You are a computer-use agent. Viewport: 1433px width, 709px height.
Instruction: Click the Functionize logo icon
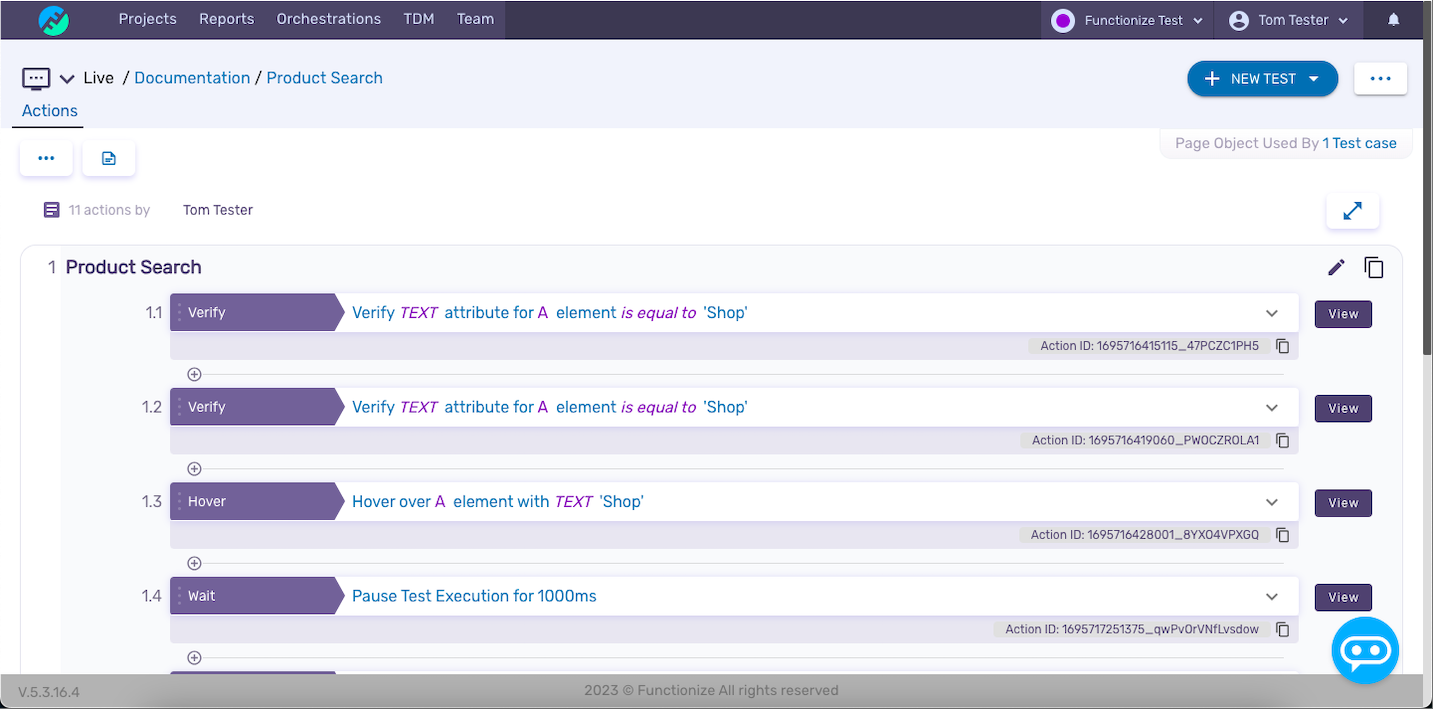(53, 20)
